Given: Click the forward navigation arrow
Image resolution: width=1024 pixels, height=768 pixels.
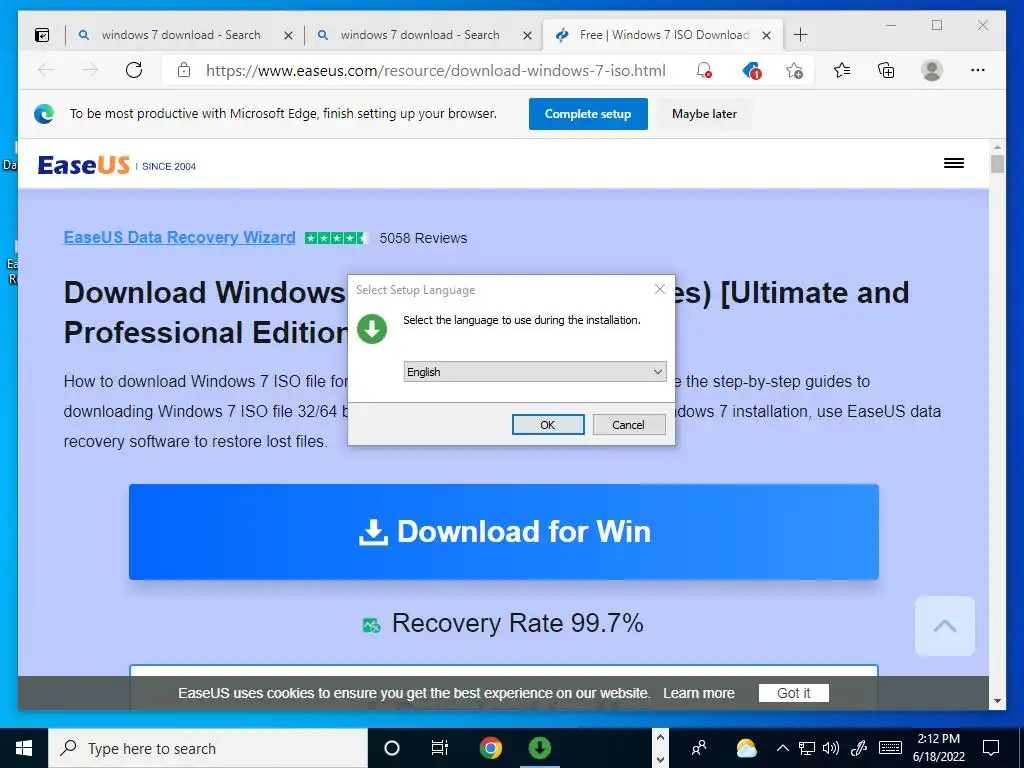Looking at the screenshot, I should 90,70.
